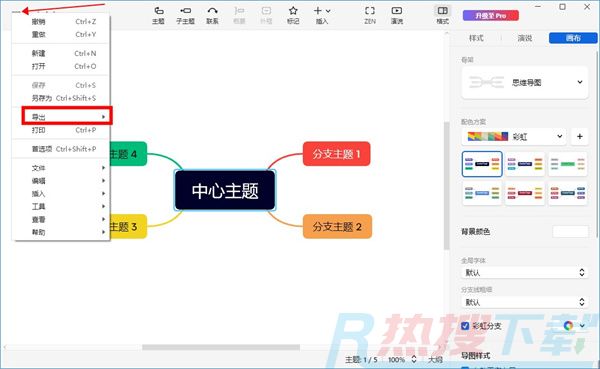Select the 联系 relationship tool
Image resolution: width=600 pixels, height=369 pixels.
click(x=212, y=15)
